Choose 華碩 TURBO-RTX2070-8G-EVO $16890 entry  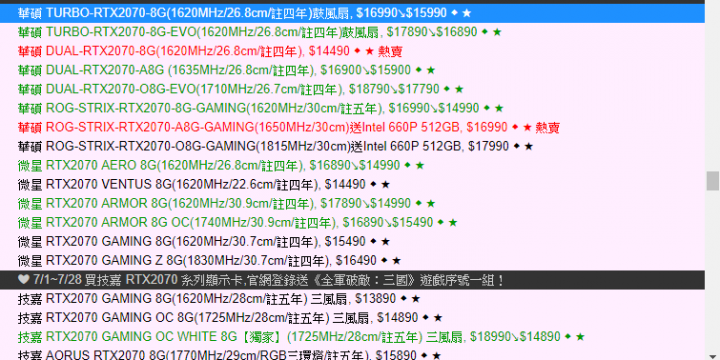click(352, 32)
